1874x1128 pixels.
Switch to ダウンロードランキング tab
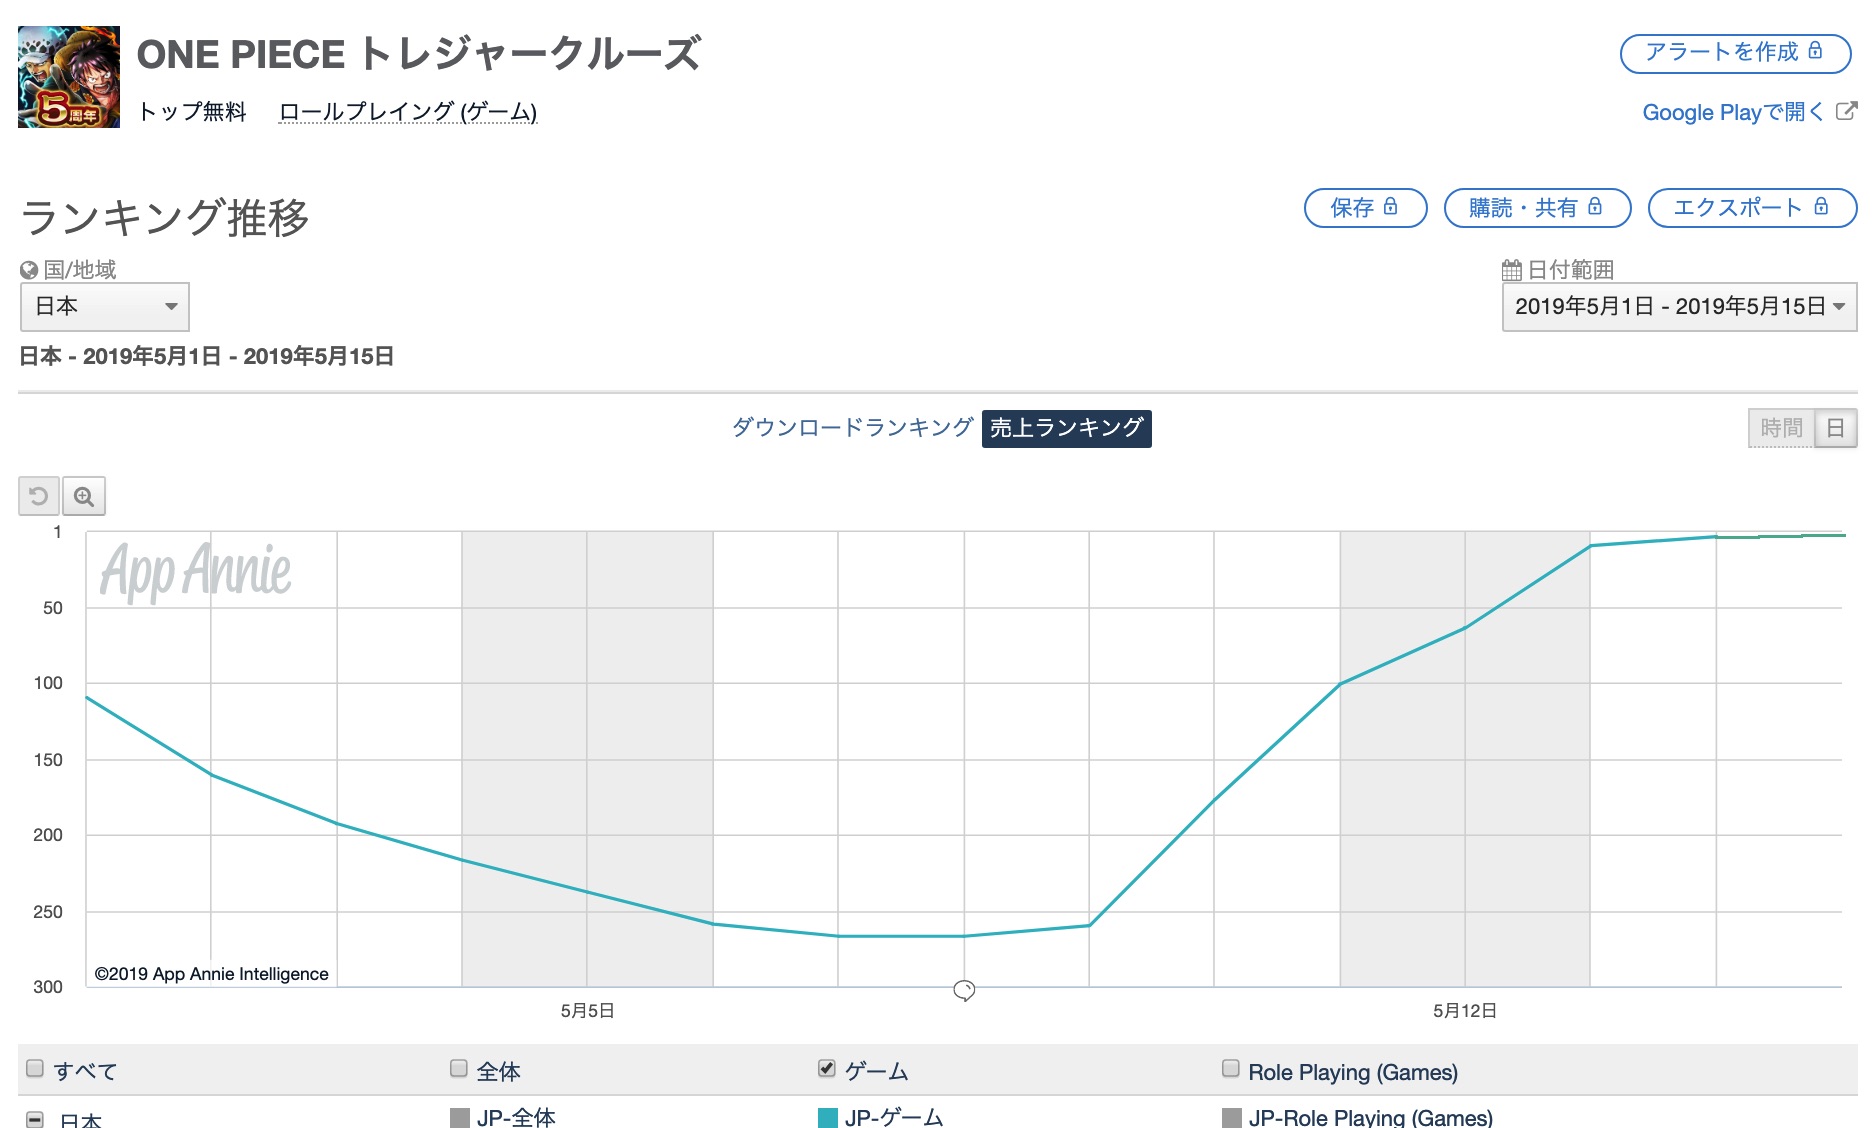[852, 428]
